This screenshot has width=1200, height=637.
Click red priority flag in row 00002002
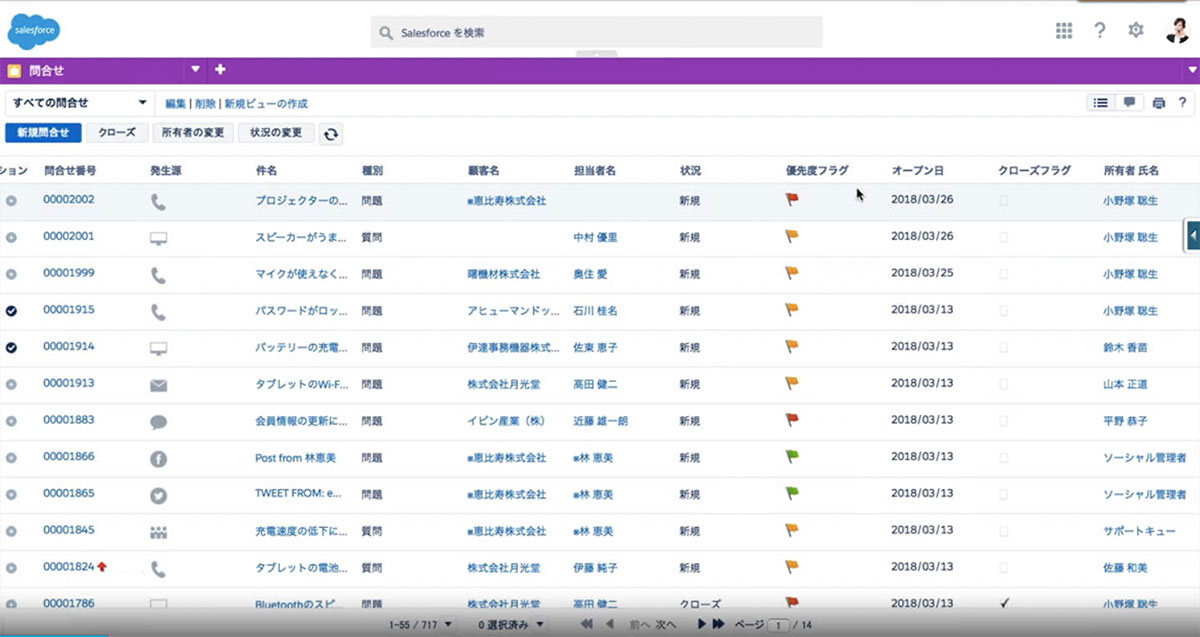(x=792, y=200)
